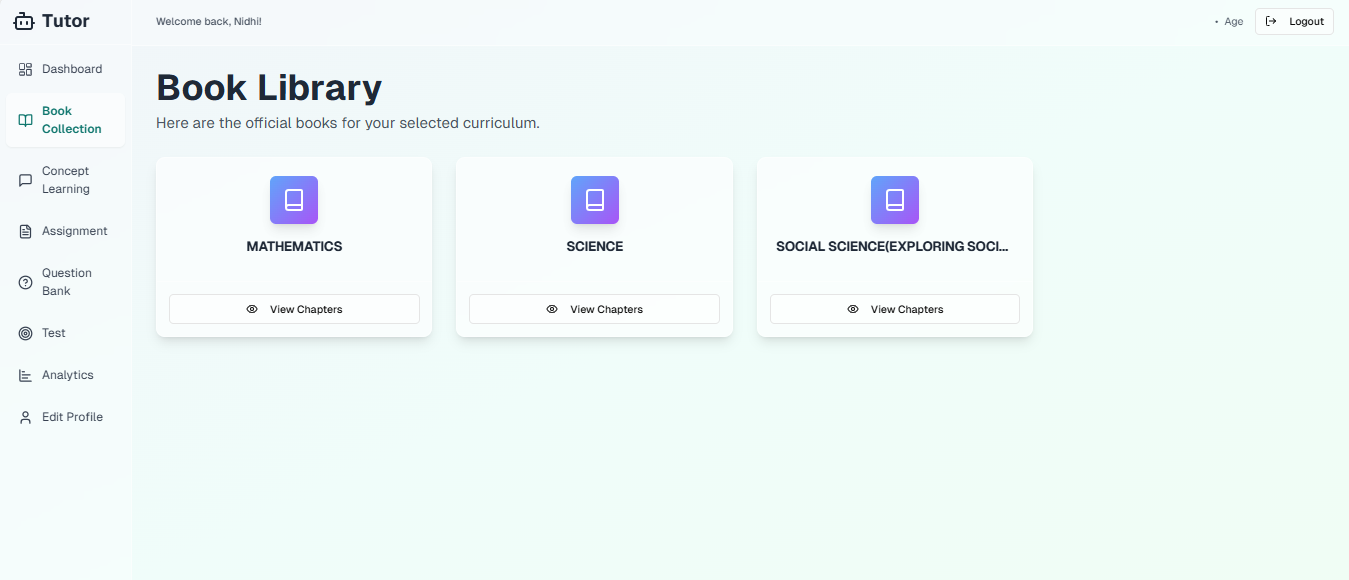1349x580 pixels.
Task: Click the Mathematics purple book icon
Action: point(294,200)
